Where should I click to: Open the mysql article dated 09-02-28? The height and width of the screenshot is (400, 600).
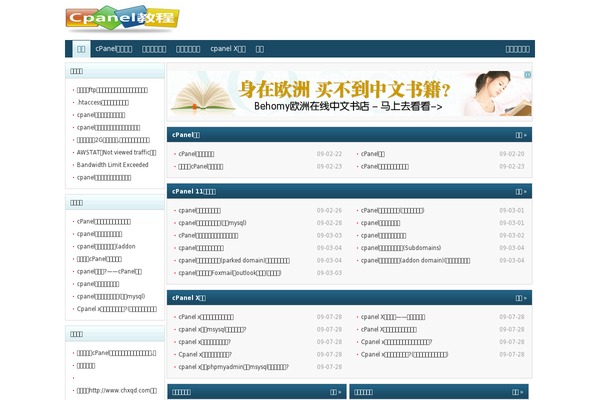point(212,223)
